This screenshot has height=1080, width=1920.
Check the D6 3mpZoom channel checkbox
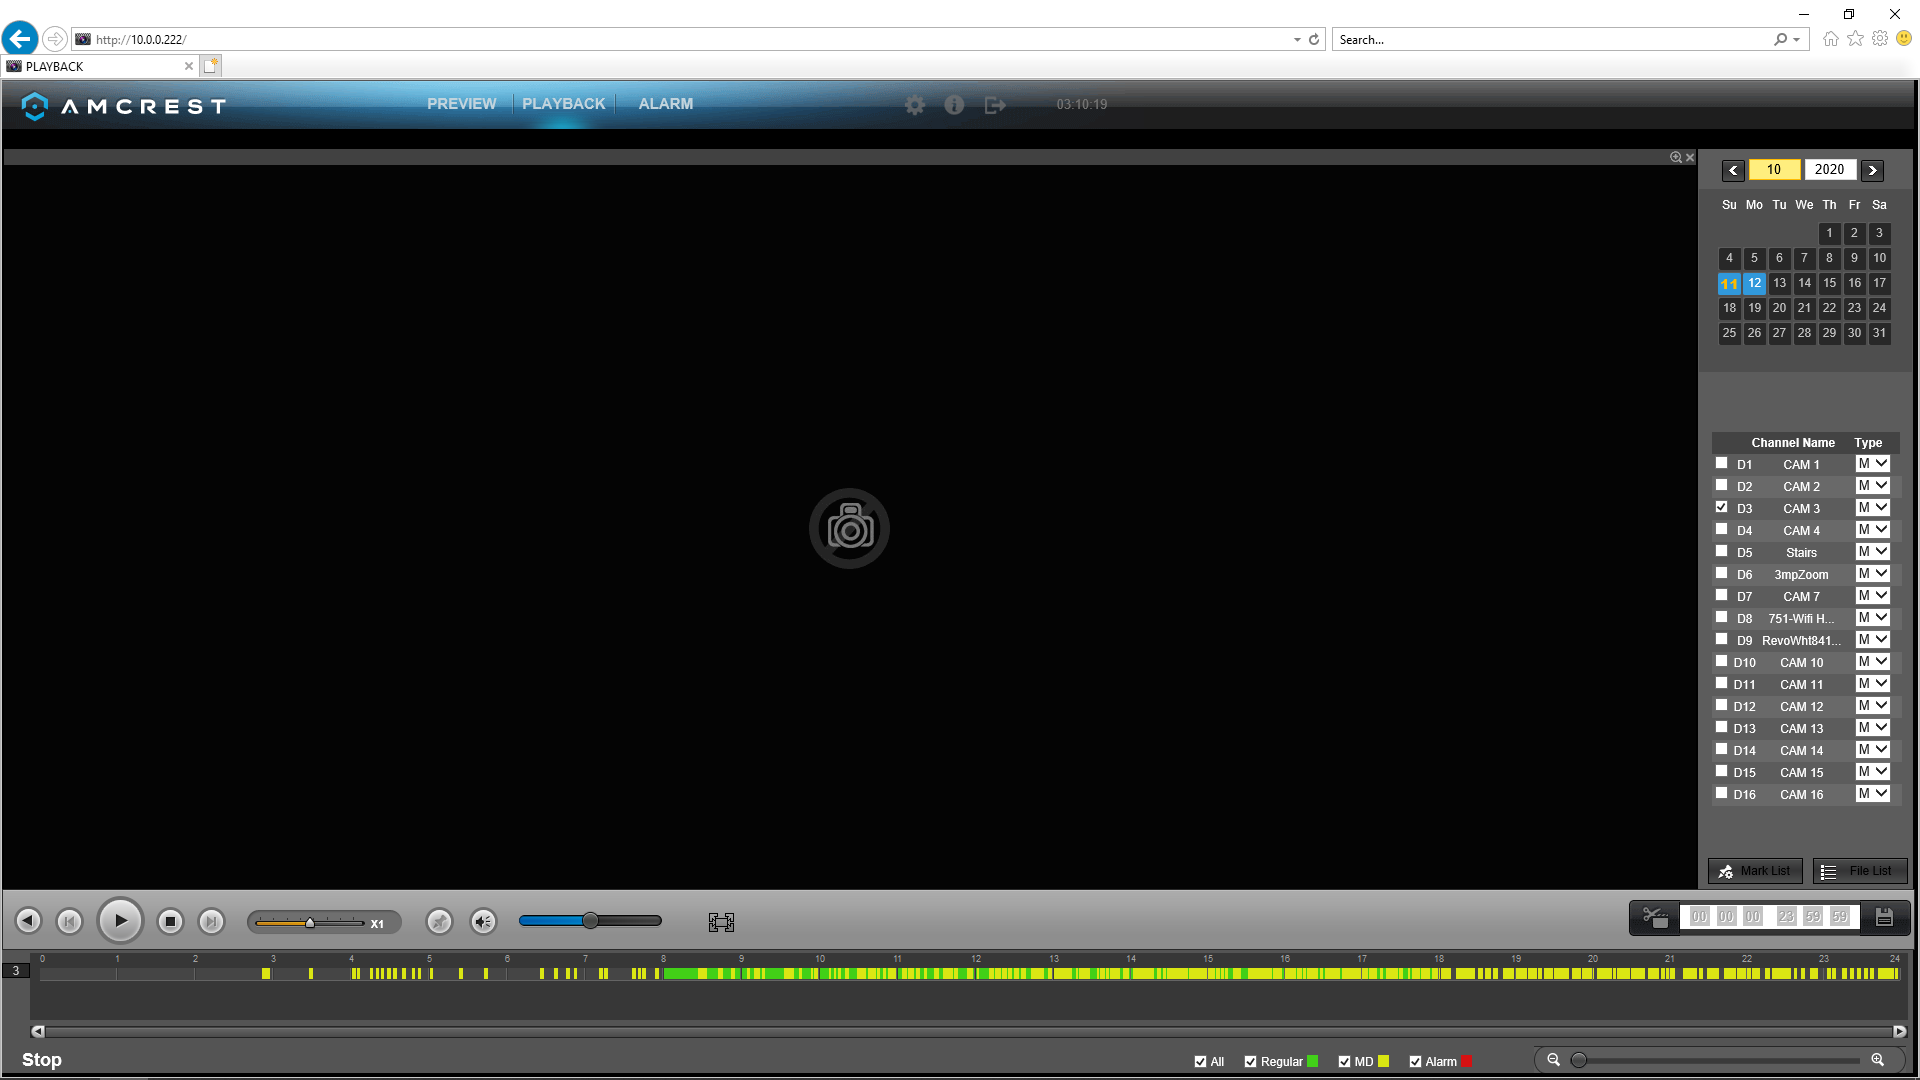coord(1721,573)
